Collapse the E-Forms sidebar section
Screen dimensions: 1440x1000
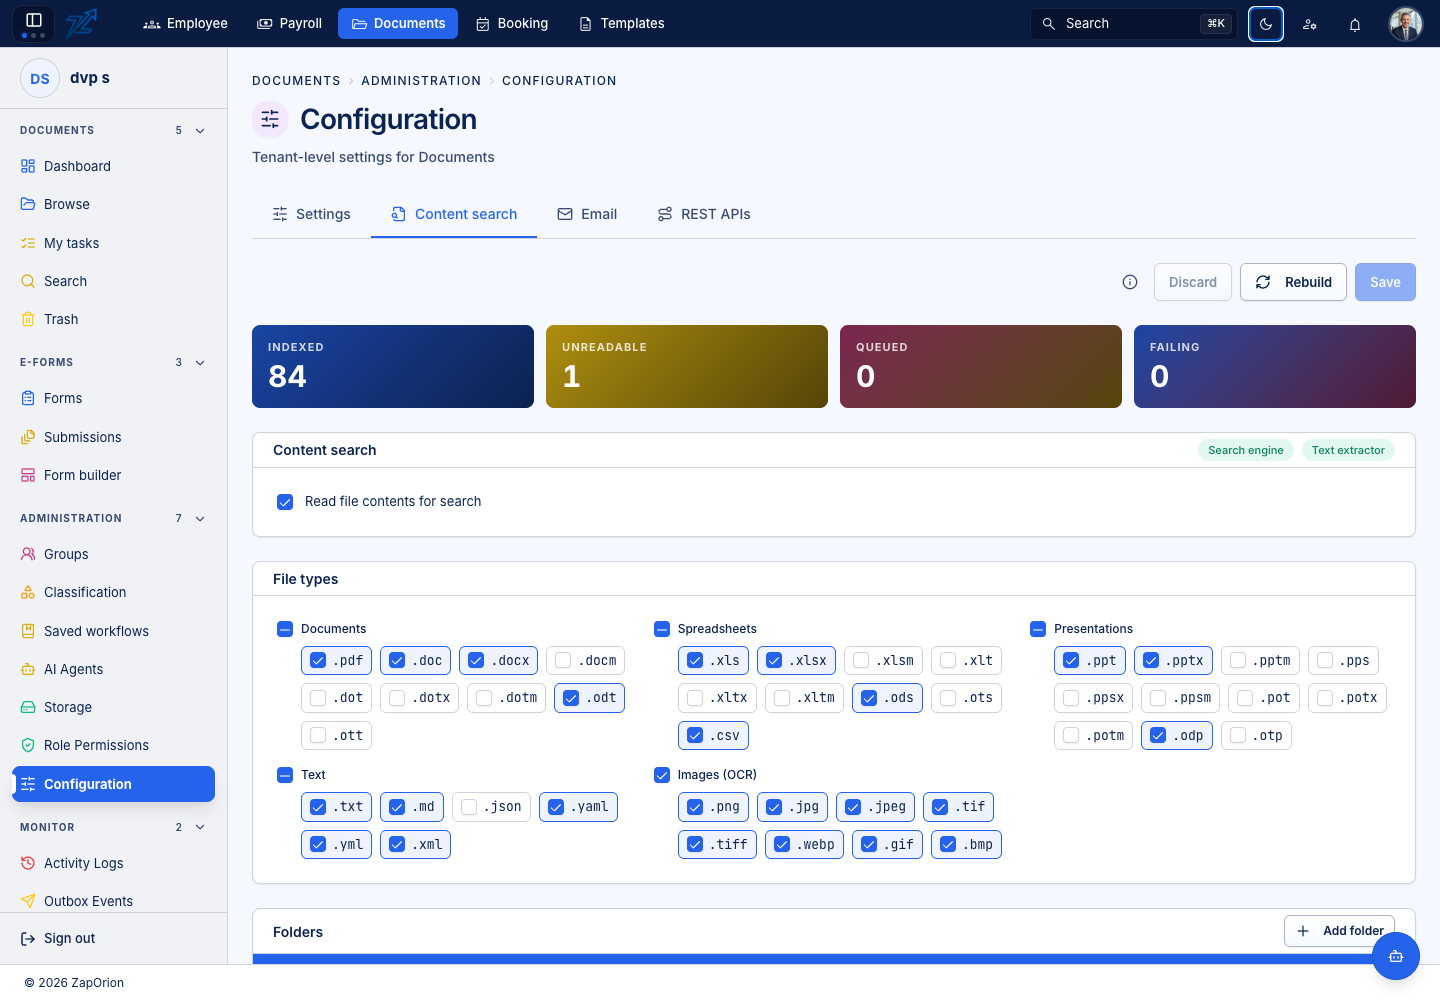[200, 362]
